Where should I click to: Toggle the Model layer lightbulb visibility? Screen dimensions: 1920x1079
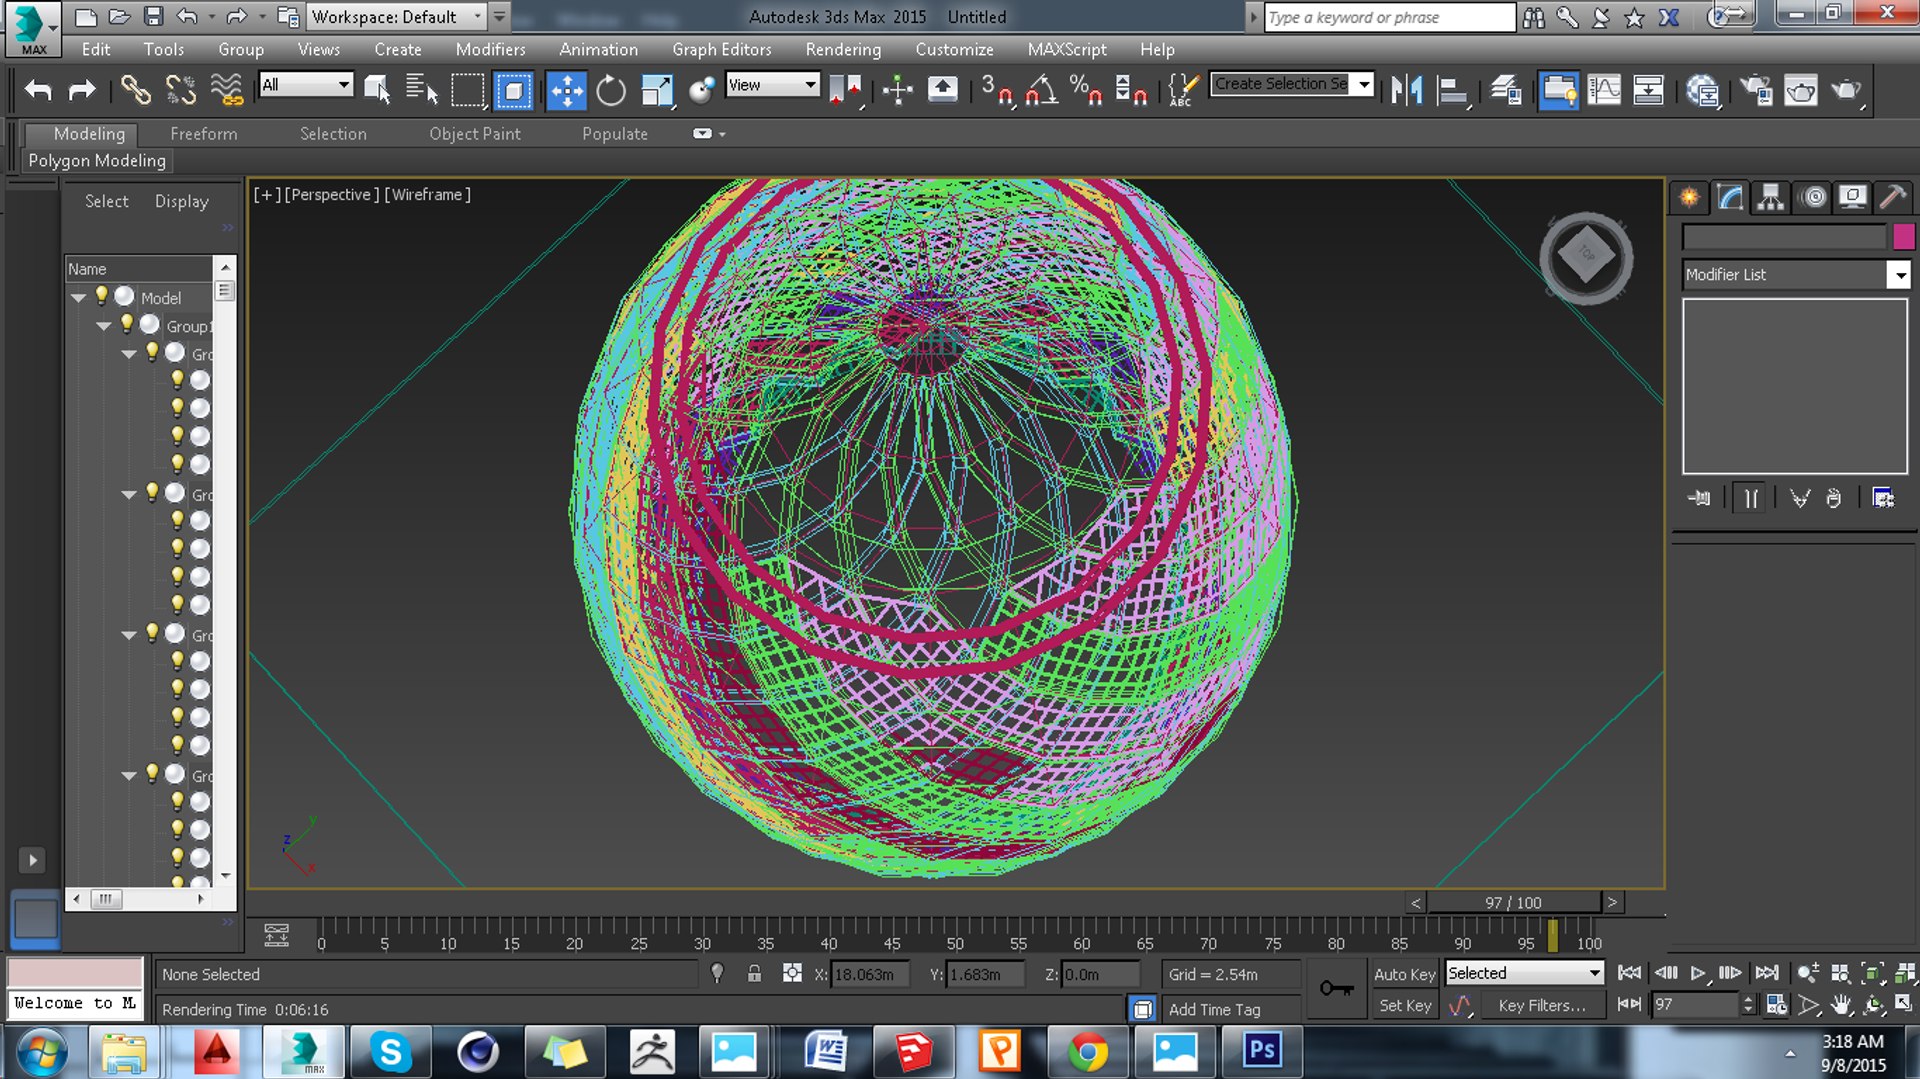click(101, 296)
